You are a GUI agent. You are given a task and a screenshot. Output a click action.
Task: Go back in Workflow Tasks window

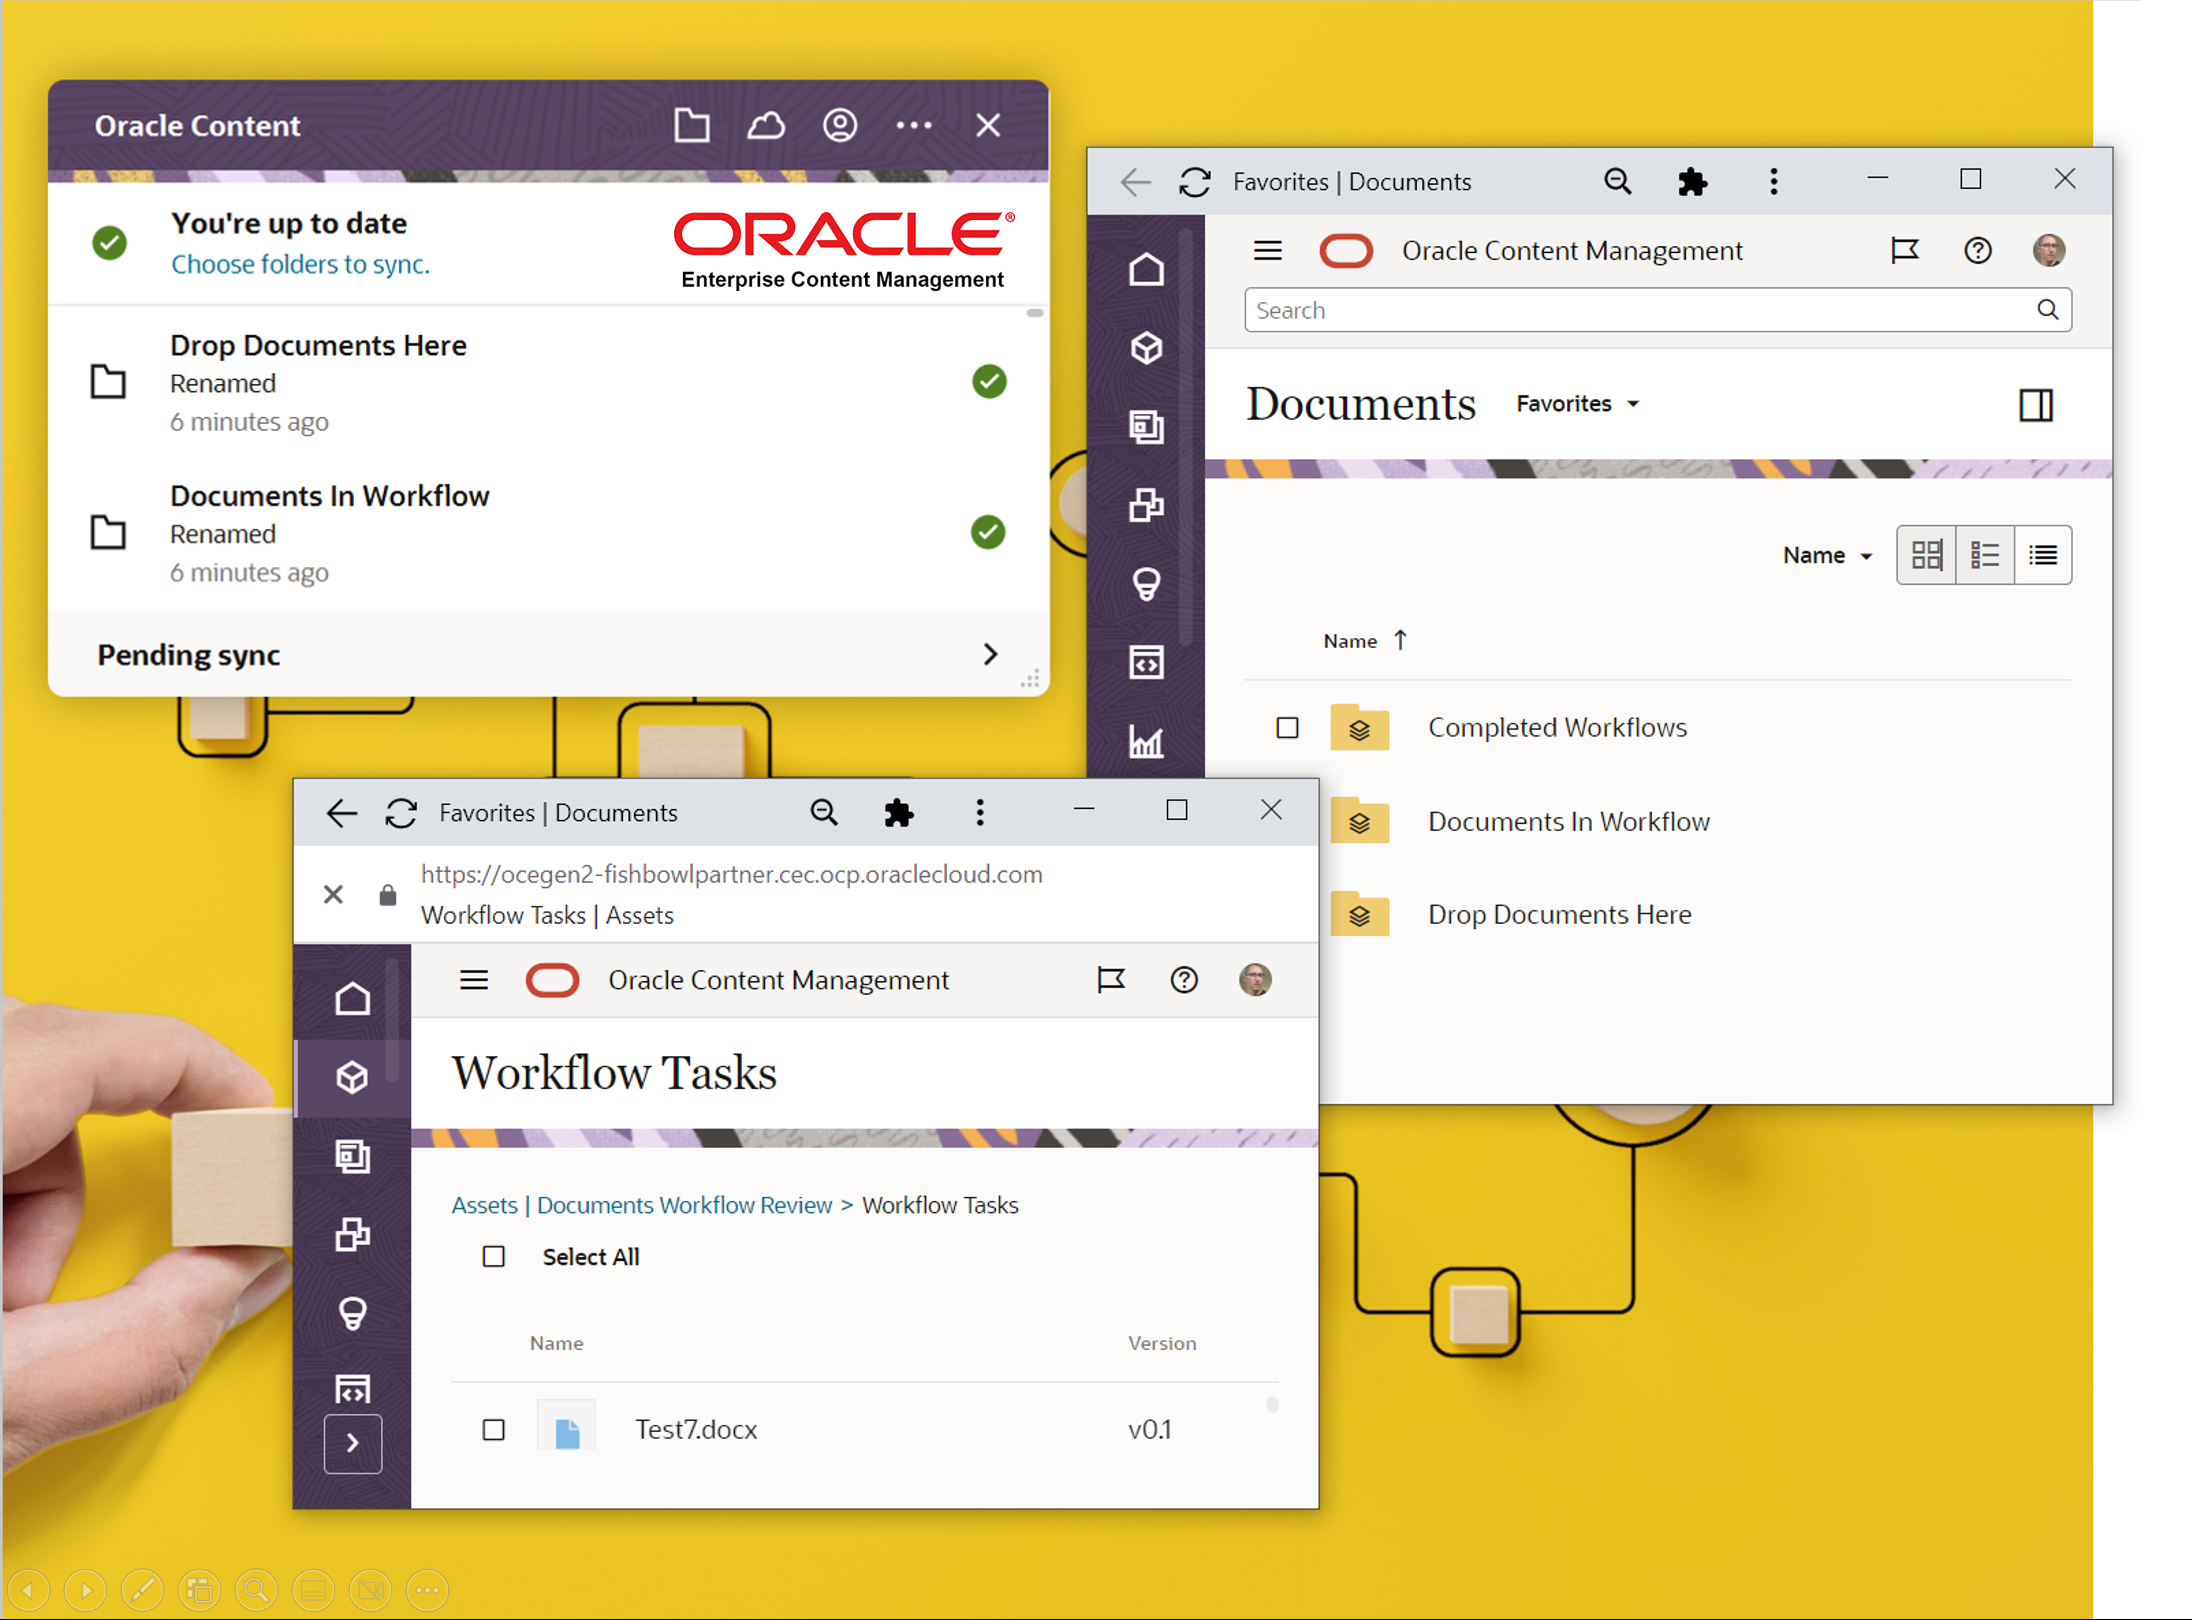[x=341, y=813]
